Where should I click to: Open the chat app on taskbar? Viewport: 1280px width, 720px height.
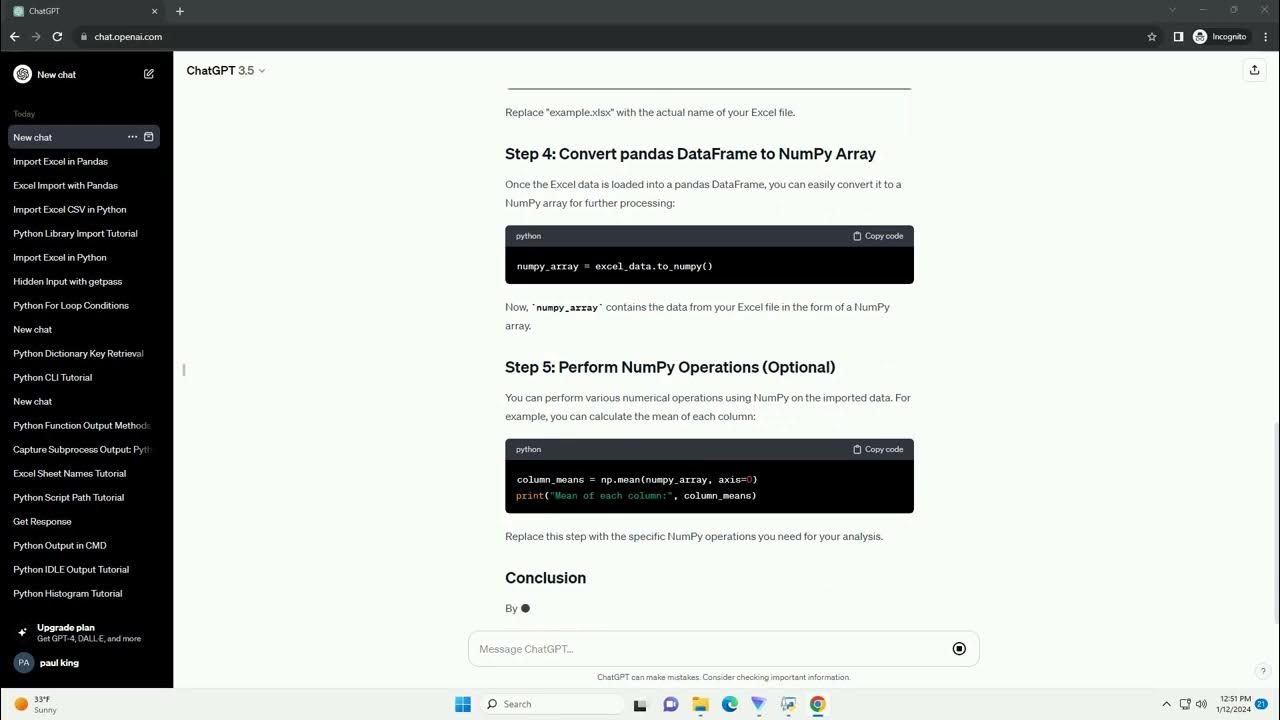671,704
